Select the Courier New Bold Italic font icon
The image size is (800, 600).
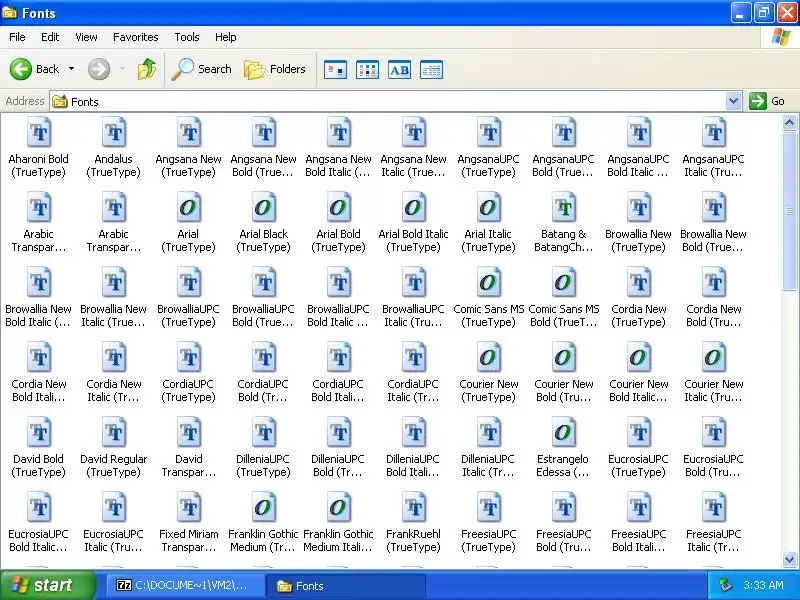(x=639, y=358)
